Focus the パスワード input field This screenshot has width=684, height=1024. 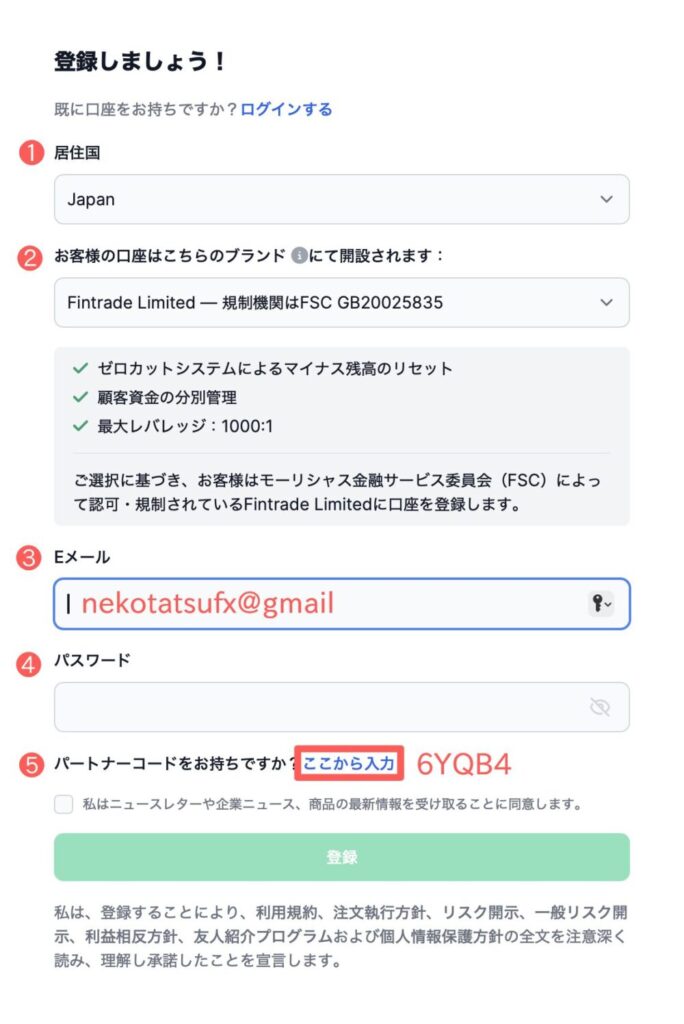tap(342, 707)
